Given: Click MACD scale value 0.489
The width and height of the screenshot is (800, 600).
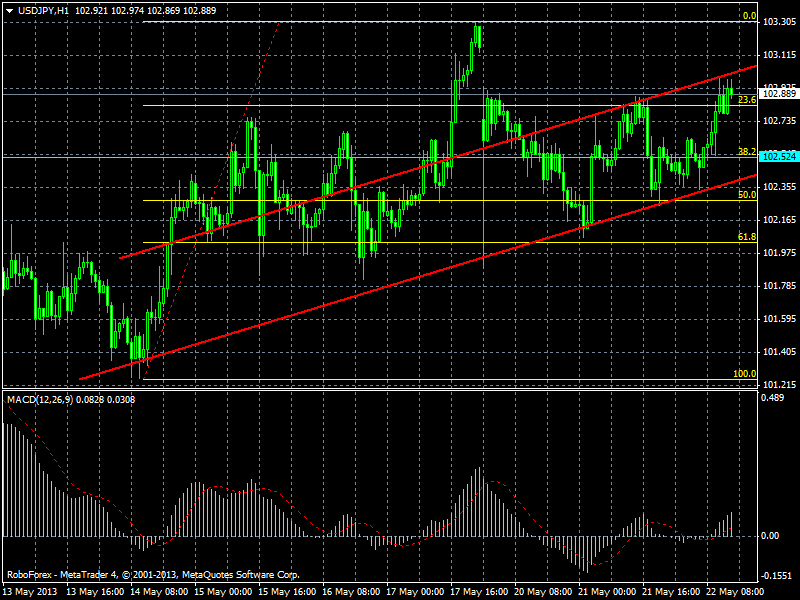Looking at the screenshot, I should click(772, 397).
